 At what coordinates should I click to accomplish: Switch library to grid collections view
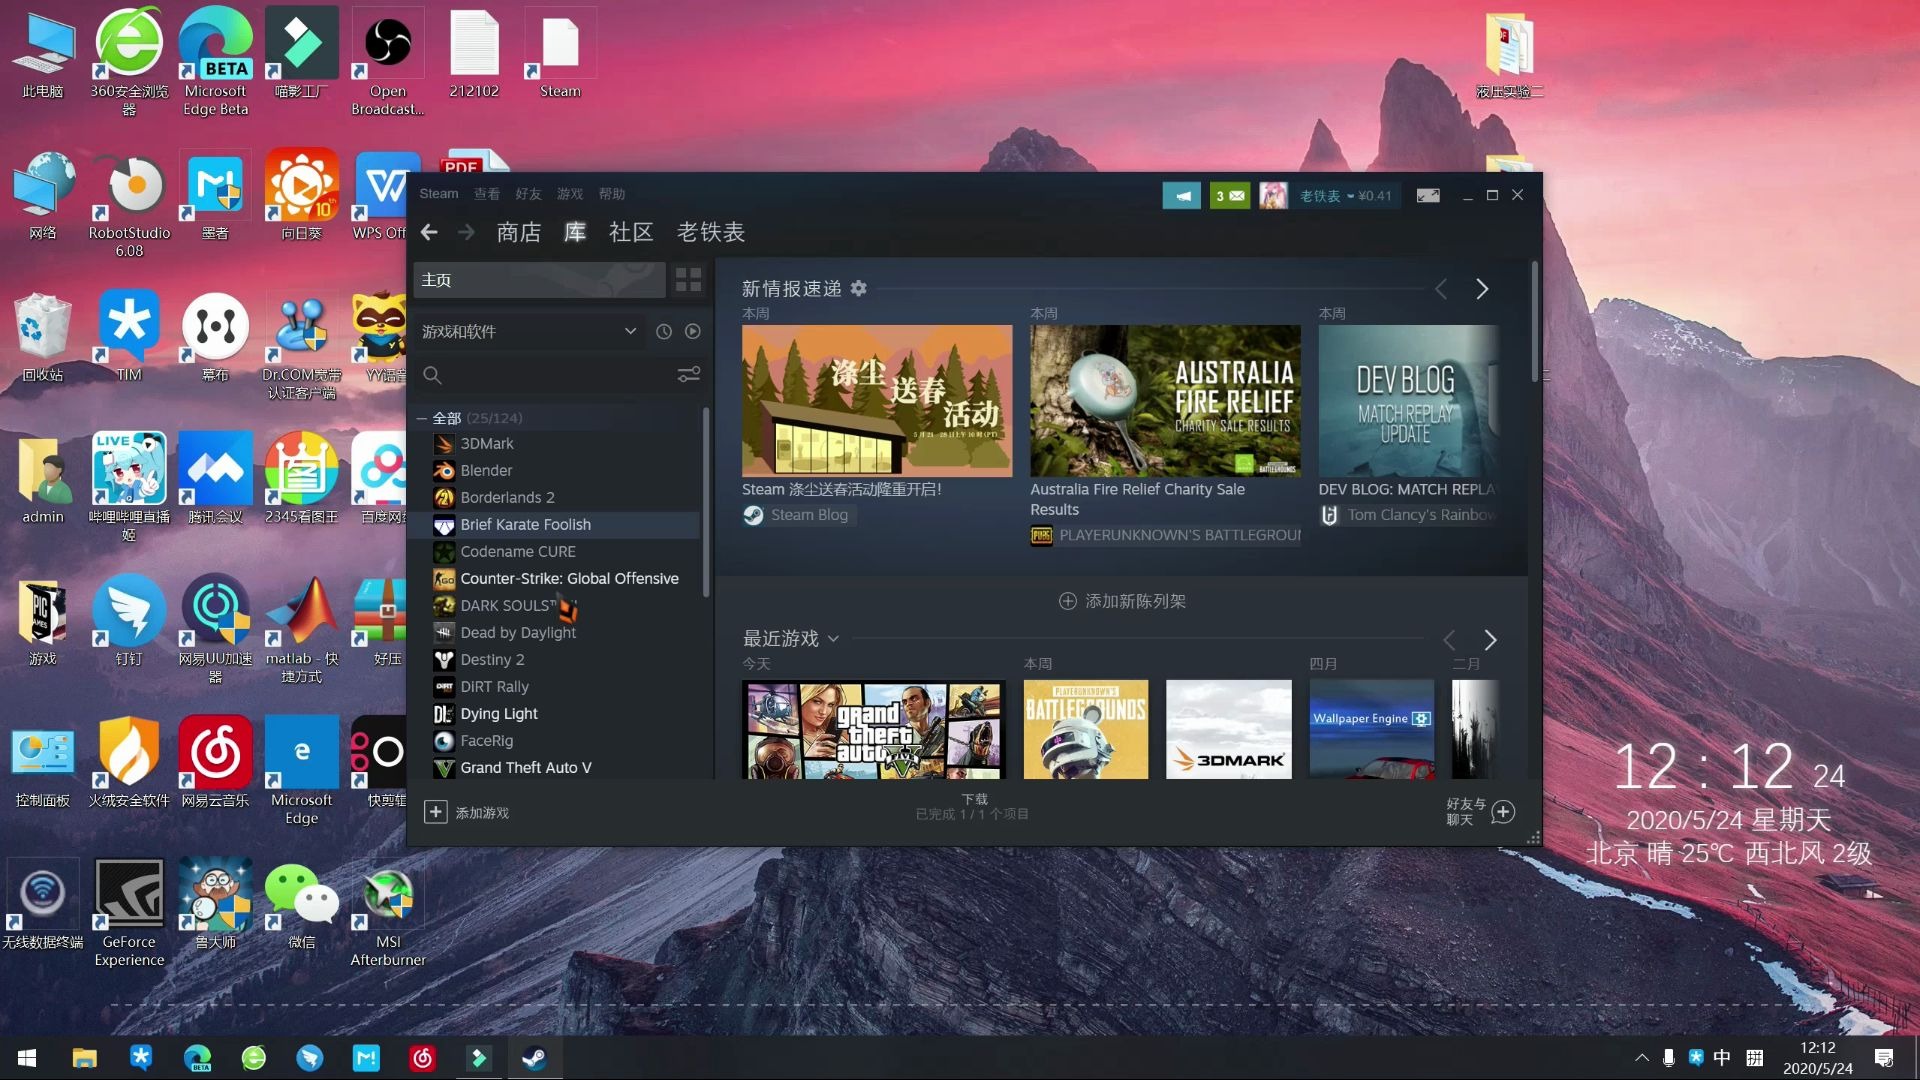tap(688, 280)
